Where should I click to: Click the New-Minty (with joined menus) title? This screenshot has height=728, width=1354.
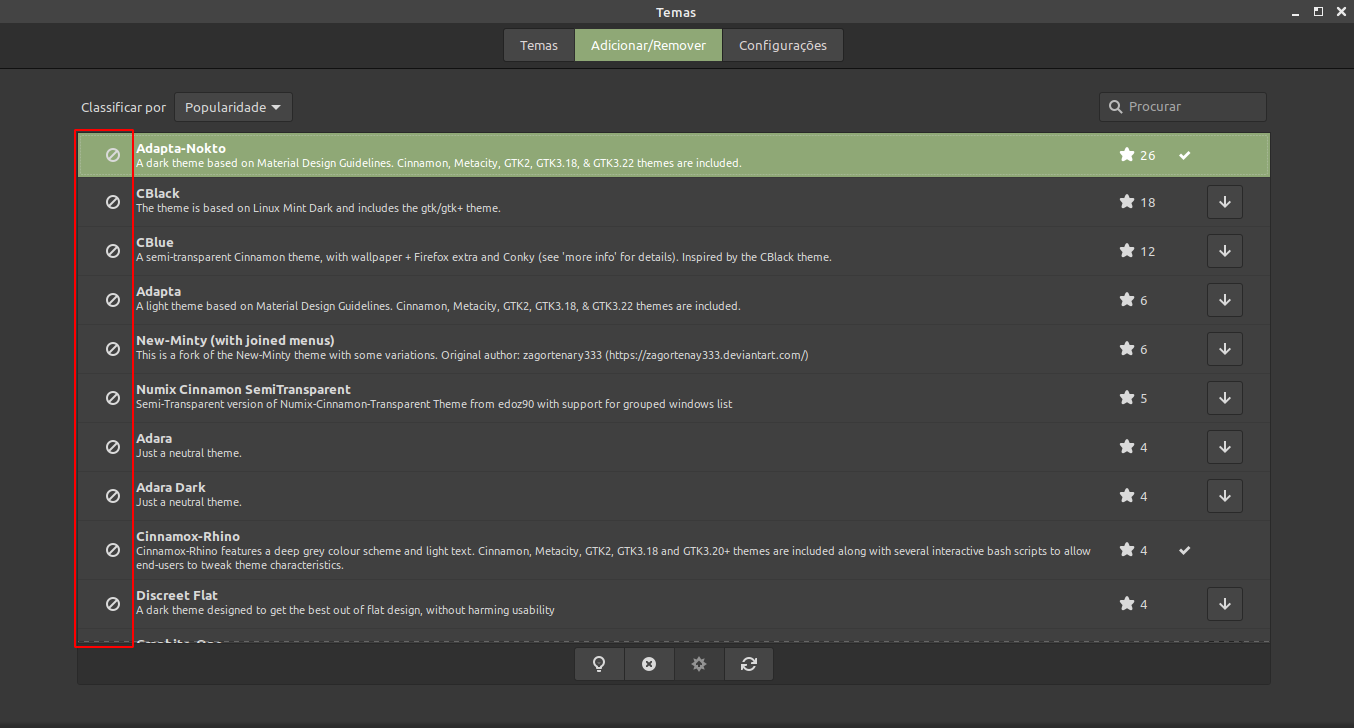click(235, 340)
